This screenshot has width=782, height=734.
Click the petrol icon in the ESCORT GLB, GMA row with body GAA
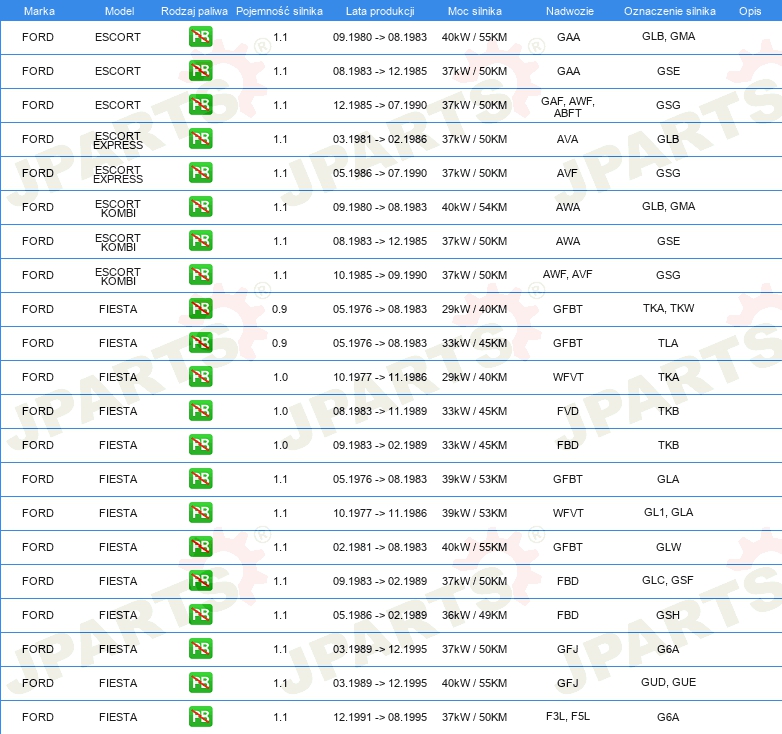pos(200,37)
